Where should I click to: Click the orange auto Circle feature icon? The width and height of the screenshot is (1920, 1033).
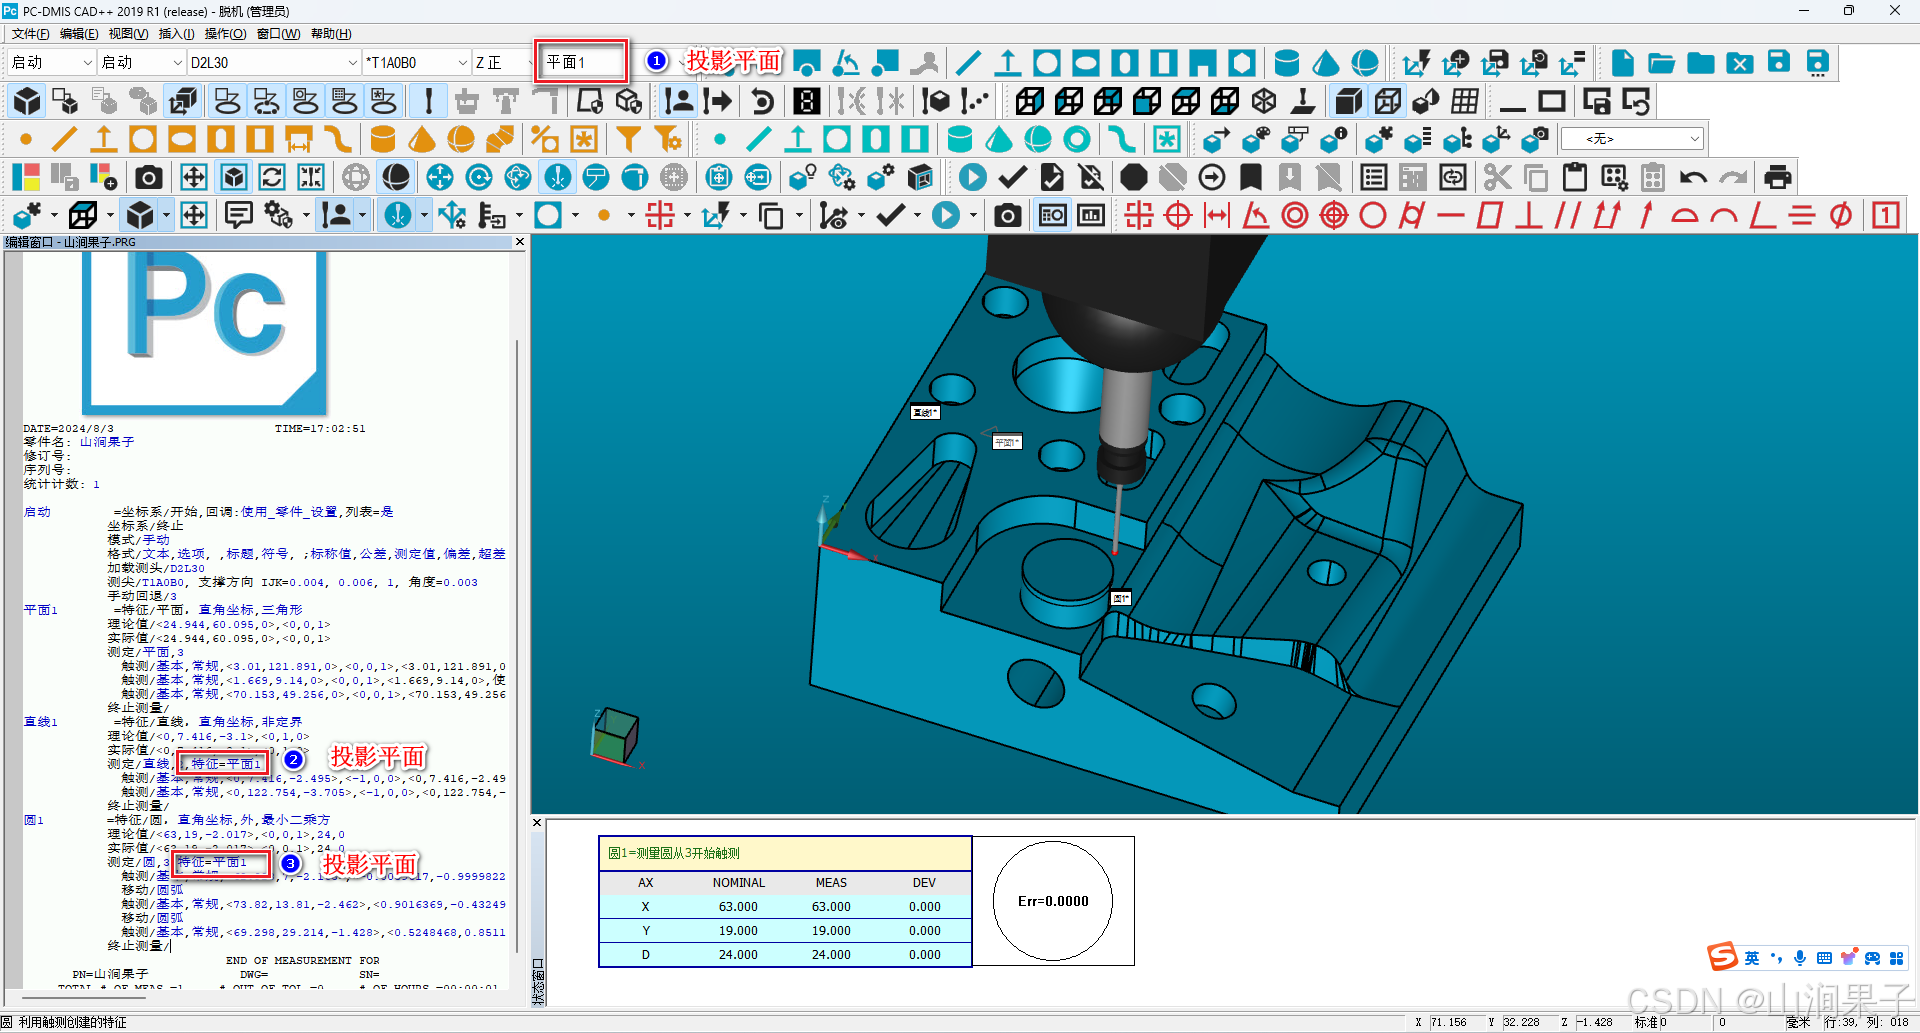[x=143, y=139]
